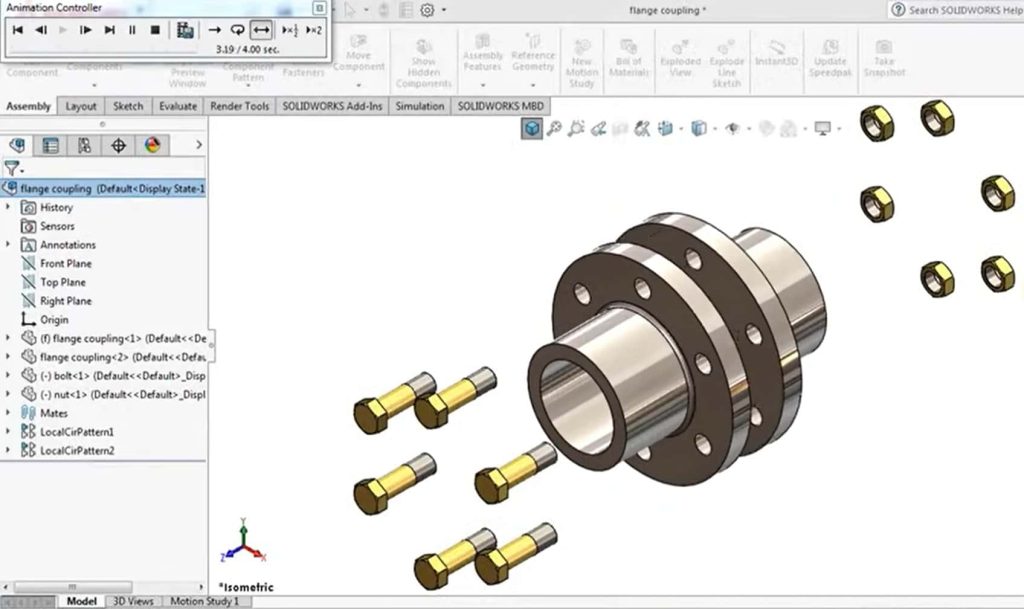Screen dimensions: 1024x609
Task: Expand the History node in the tree
Action: pos(8,207)
